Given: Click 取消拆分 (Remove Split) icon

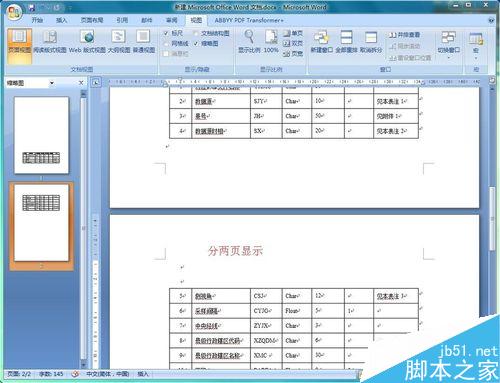Looking at the screenshot, I should (371, 42).
